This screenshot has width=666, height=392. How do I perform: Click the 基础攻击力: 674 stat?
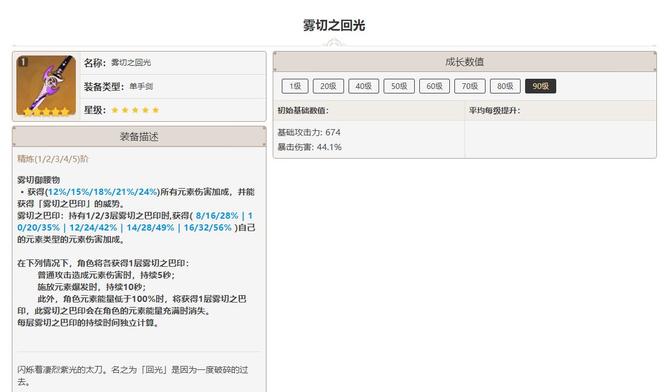point(309,133)
